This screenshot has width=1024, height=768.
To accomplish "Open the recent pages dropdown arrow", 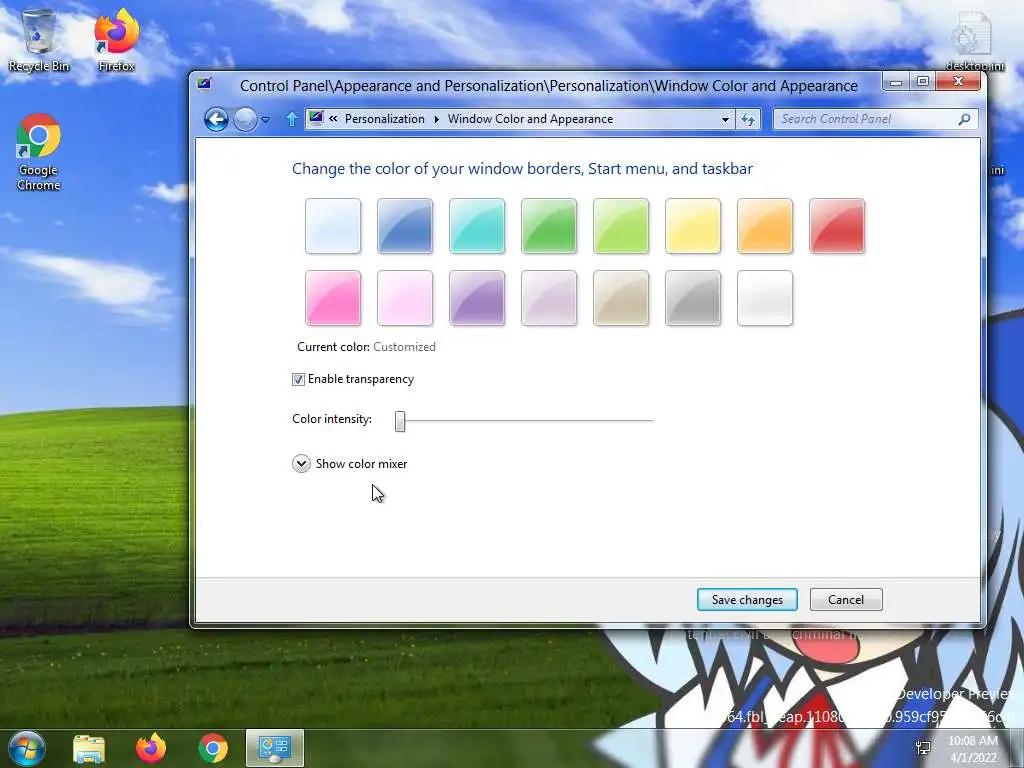I will point(265,120).
